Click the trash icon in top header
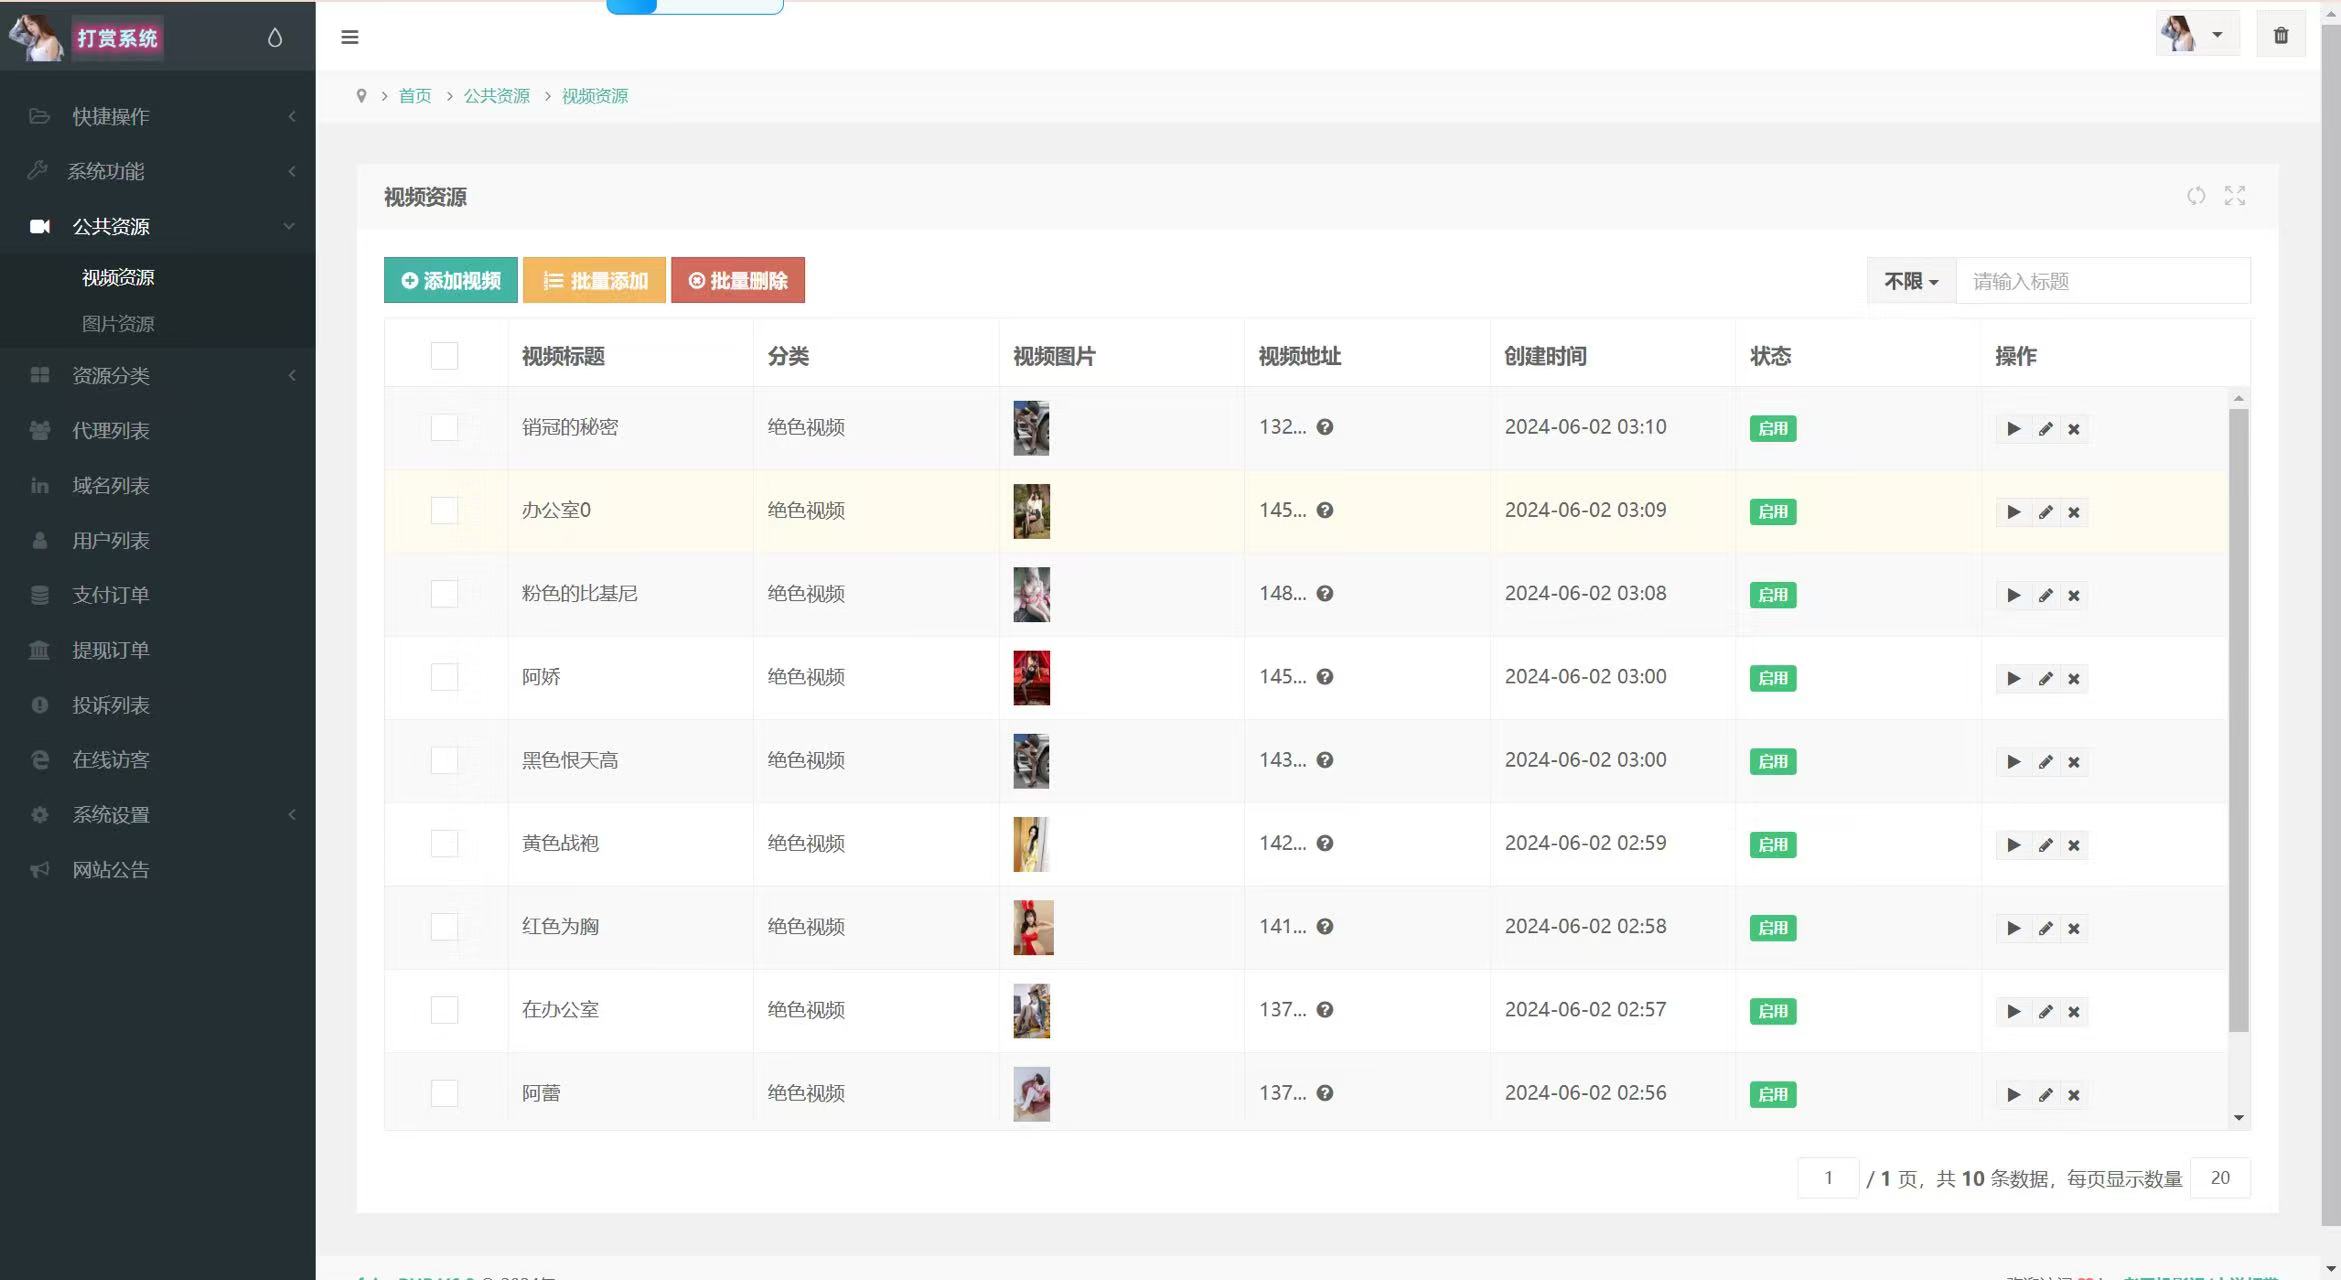This screenshot has height=1280, width=2341. point(2280,36)
